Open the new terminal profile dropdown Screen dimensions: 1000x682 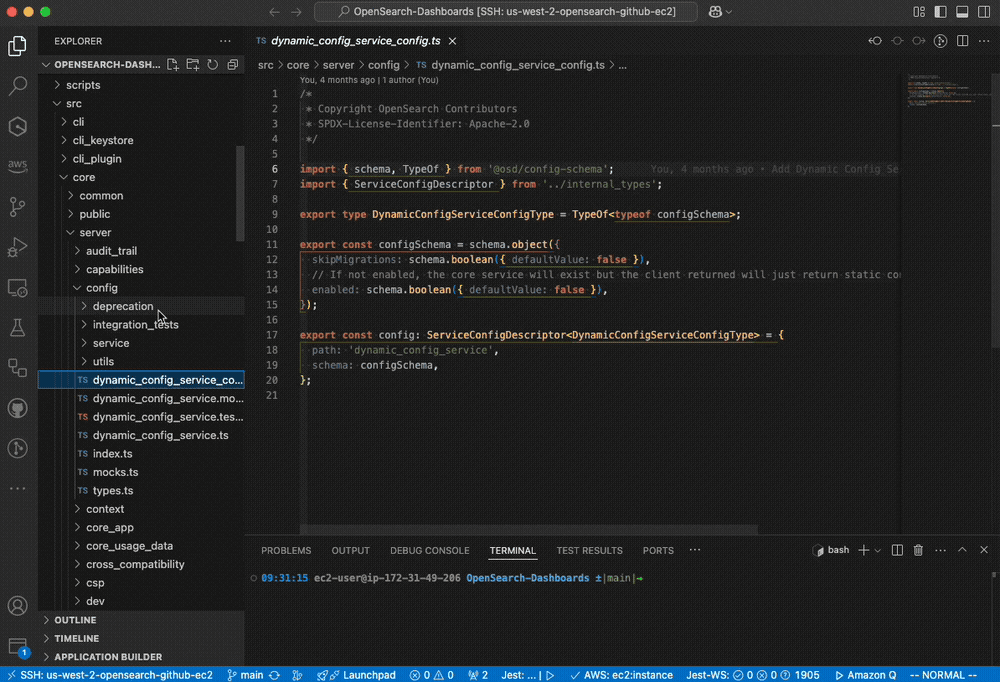click(878, 551)
